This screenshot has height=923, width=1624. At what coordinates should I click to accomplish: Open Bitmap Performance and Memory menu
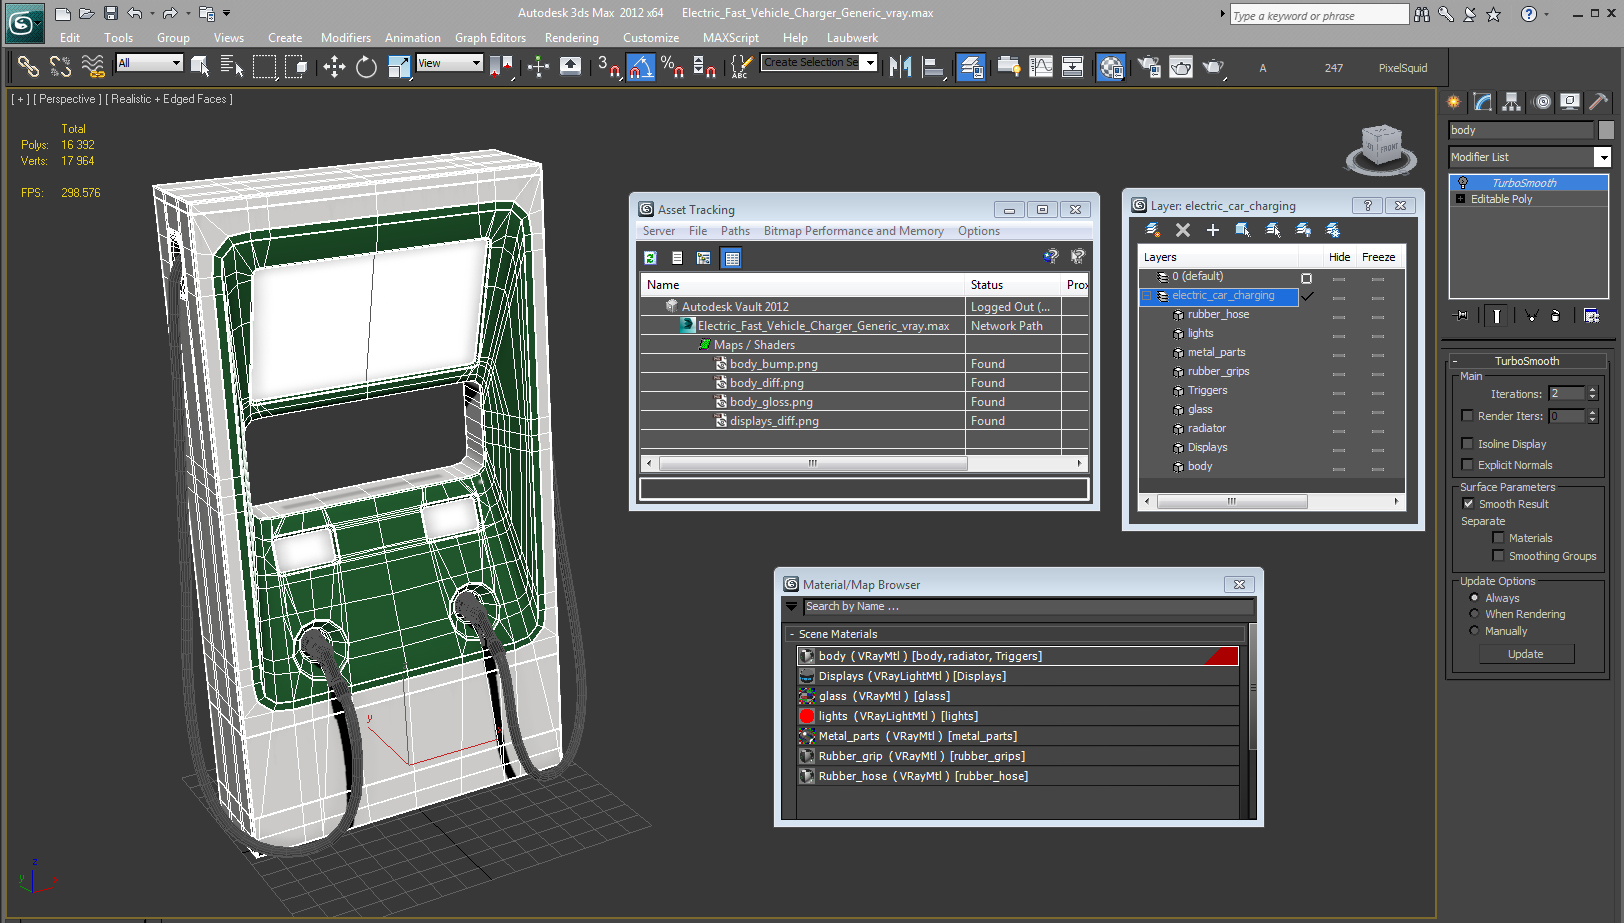(x=853, y=231)
